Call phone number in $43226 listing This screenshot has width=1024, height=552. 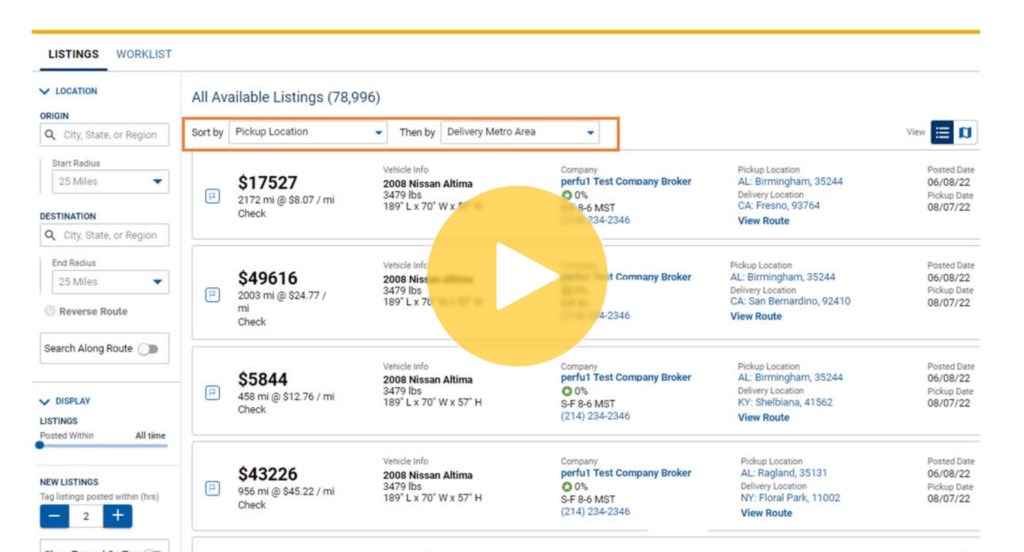point(595,511)
